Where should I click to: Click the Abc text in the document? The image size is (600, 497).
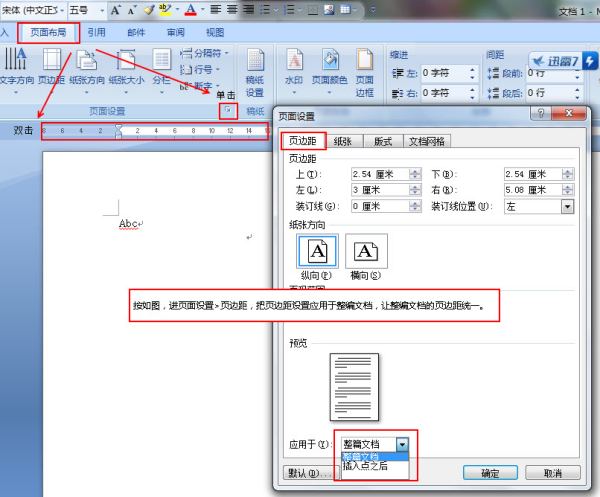tap(128, 223)
